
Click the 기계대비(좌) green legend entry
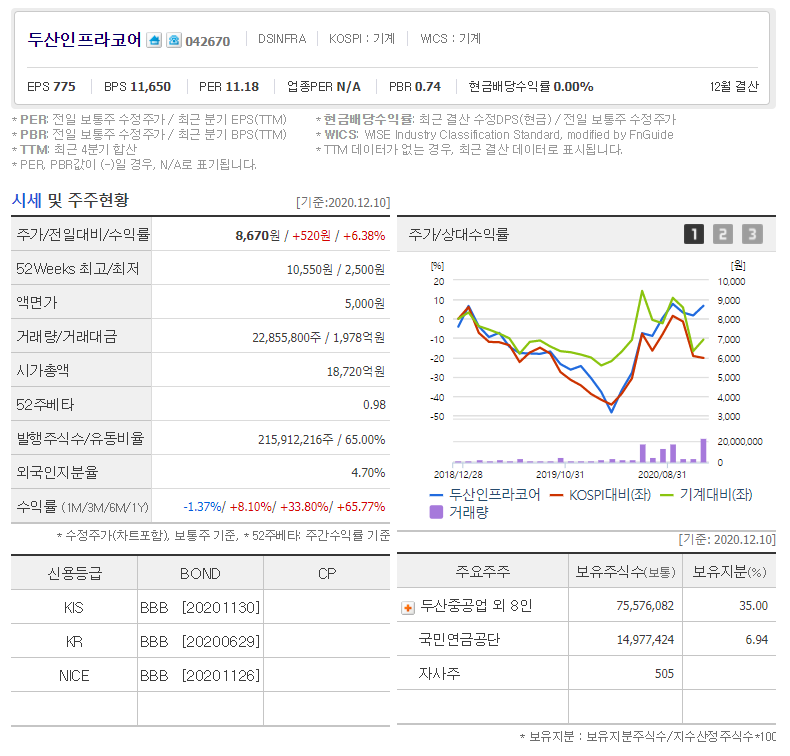tap(706, 495)
